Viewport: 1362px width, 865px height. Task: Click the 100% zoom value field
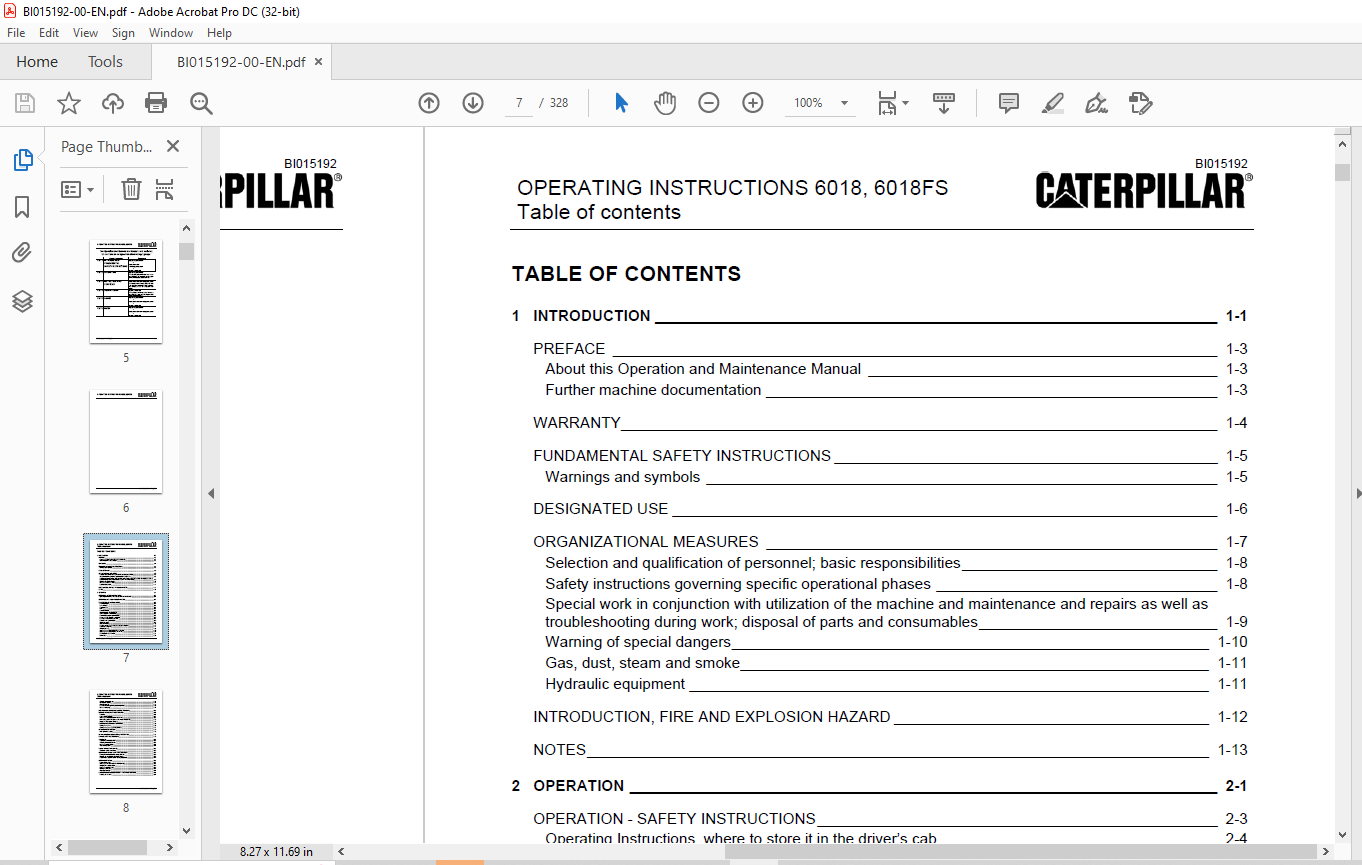[x=809, y=103]
